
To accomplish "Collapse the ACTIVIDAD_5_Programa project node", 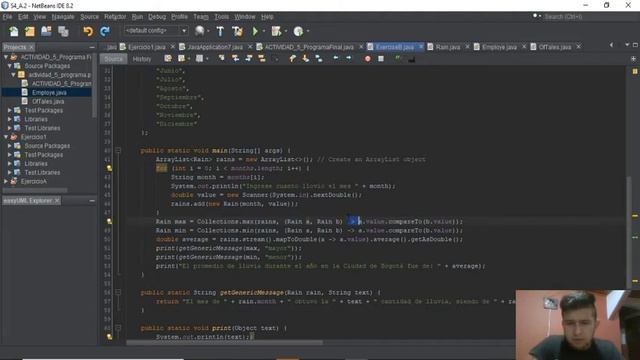I will [6, 57].
